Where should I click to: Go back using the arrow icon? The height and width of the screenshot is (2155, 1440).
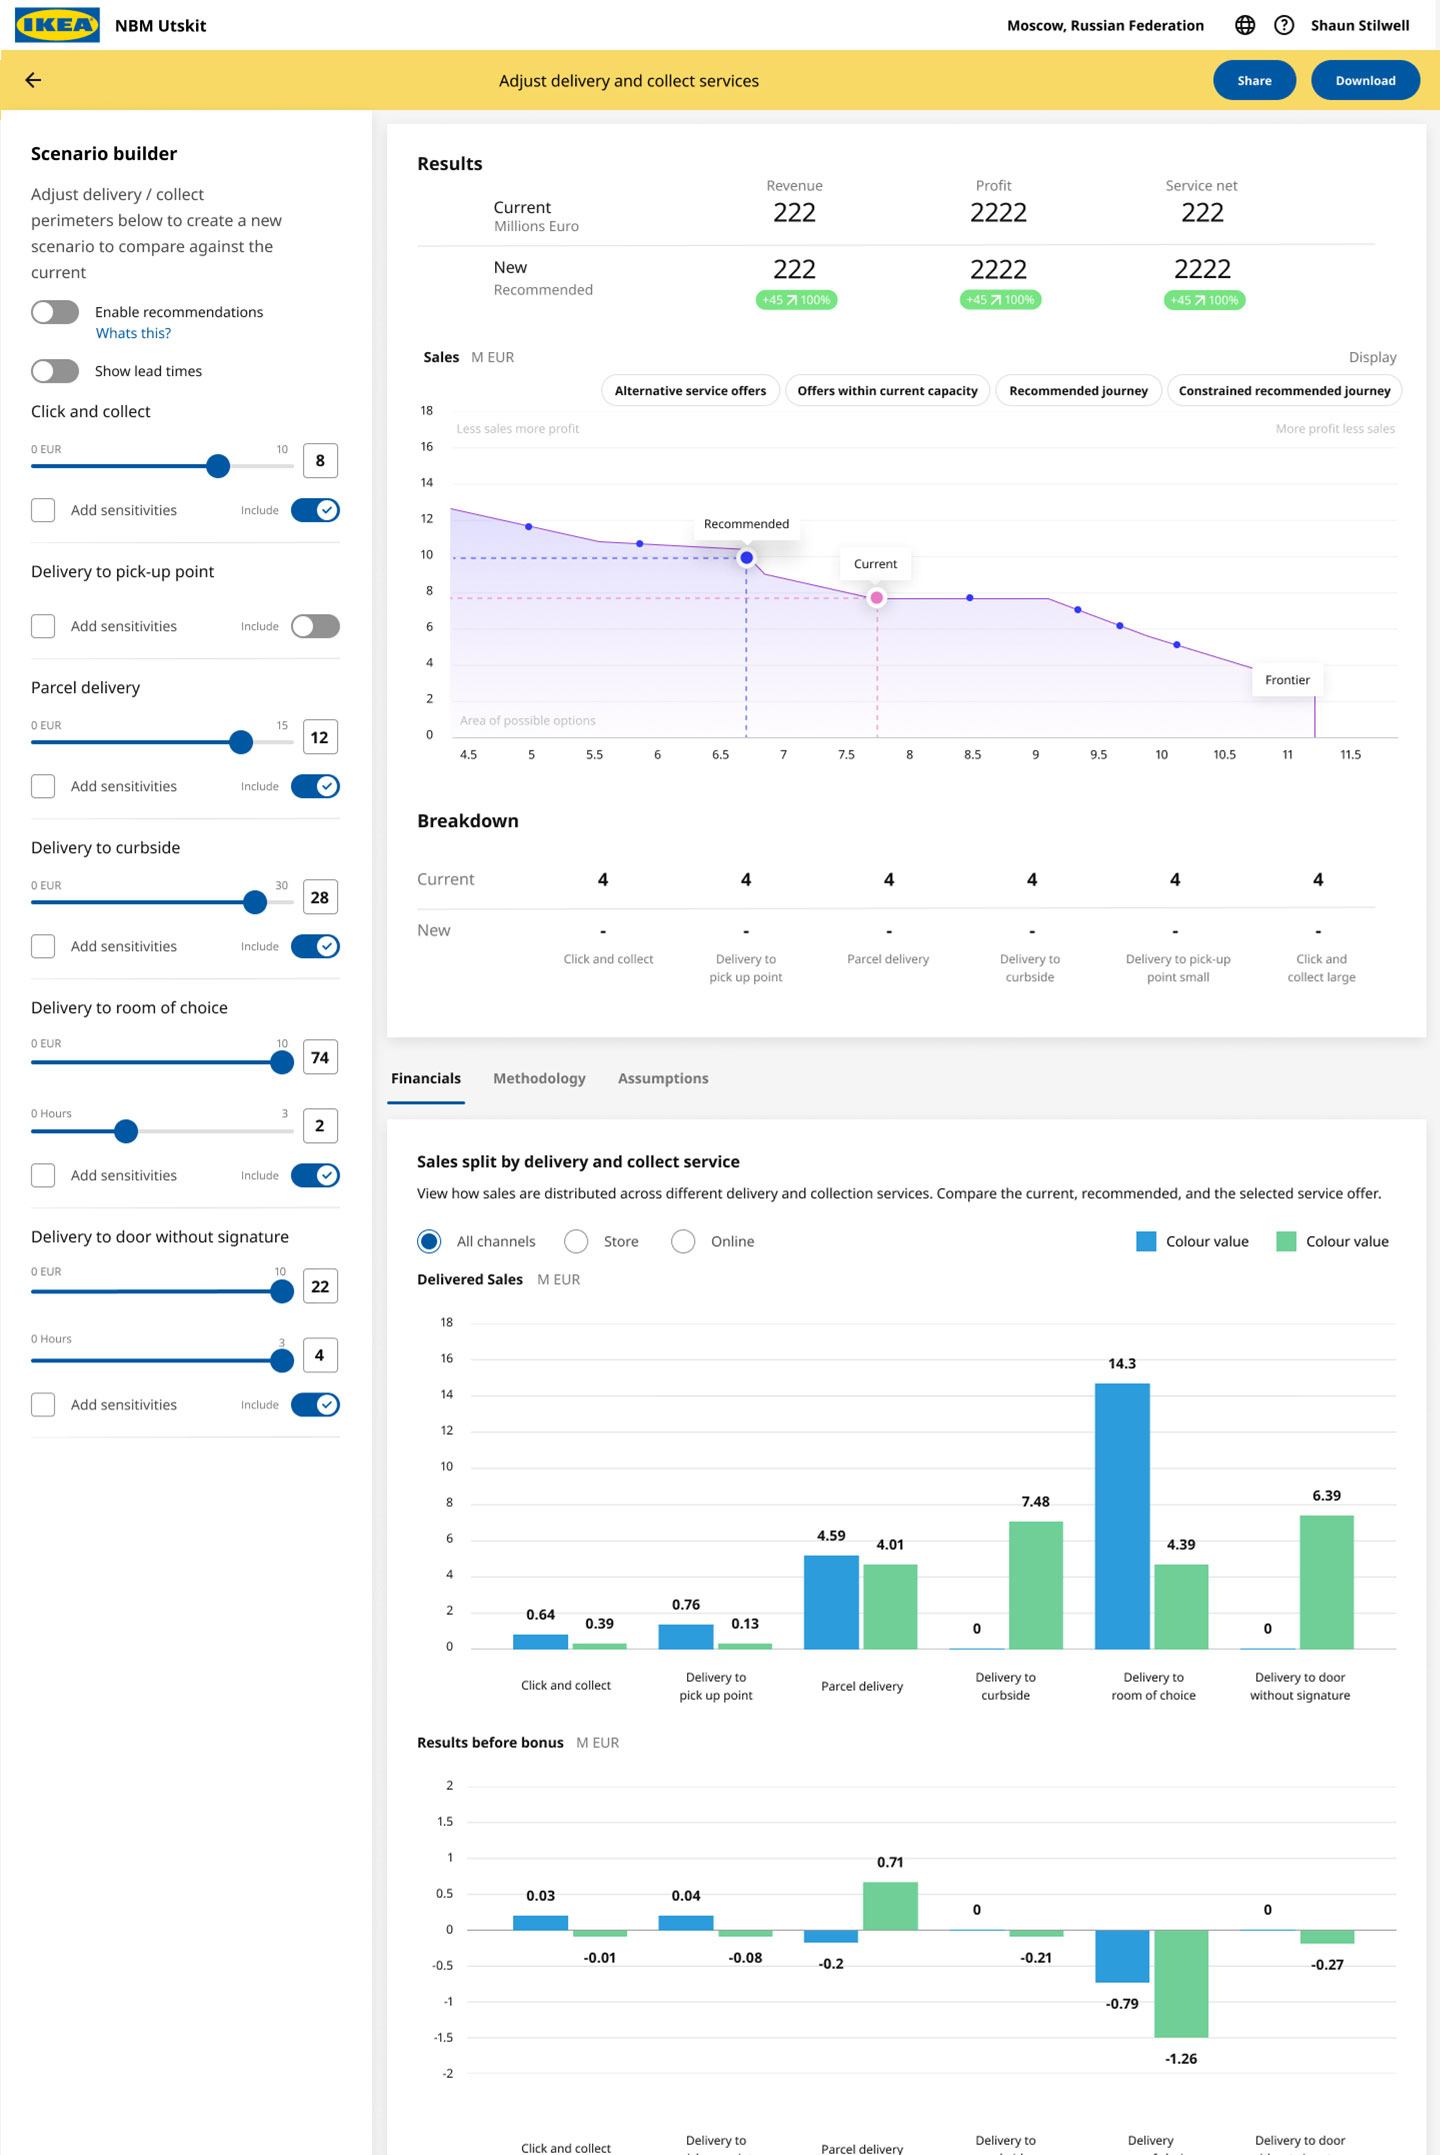[33, 80]
